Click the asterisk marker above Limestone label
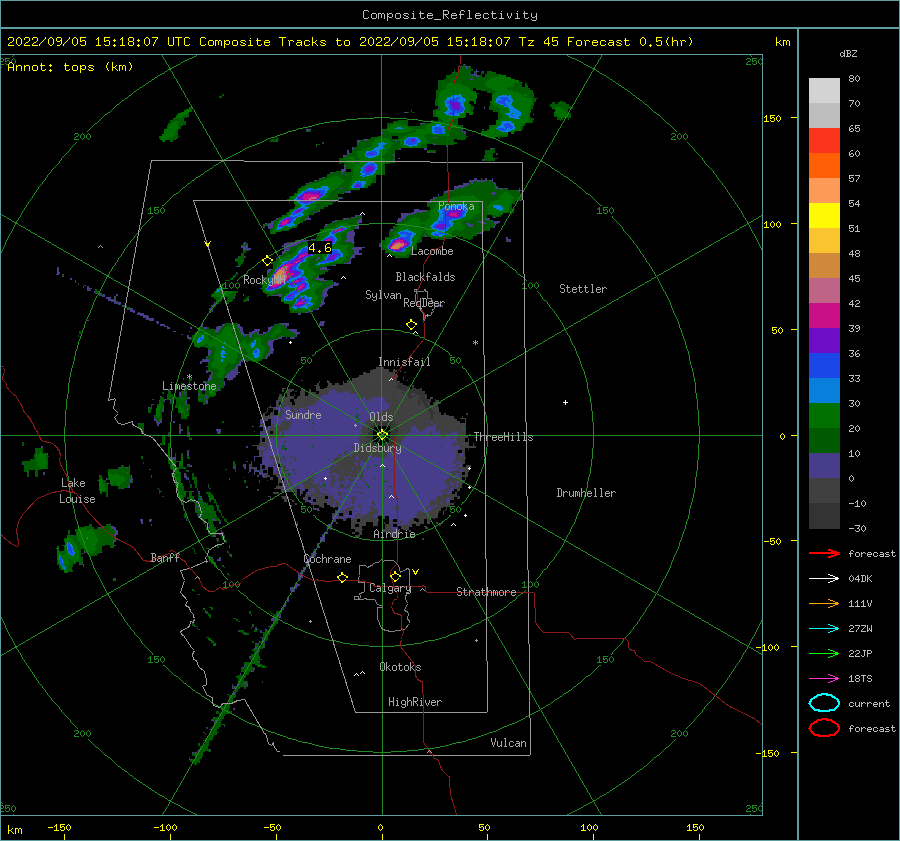Screen dimensions: 900x841 click(x=189, y=377)
